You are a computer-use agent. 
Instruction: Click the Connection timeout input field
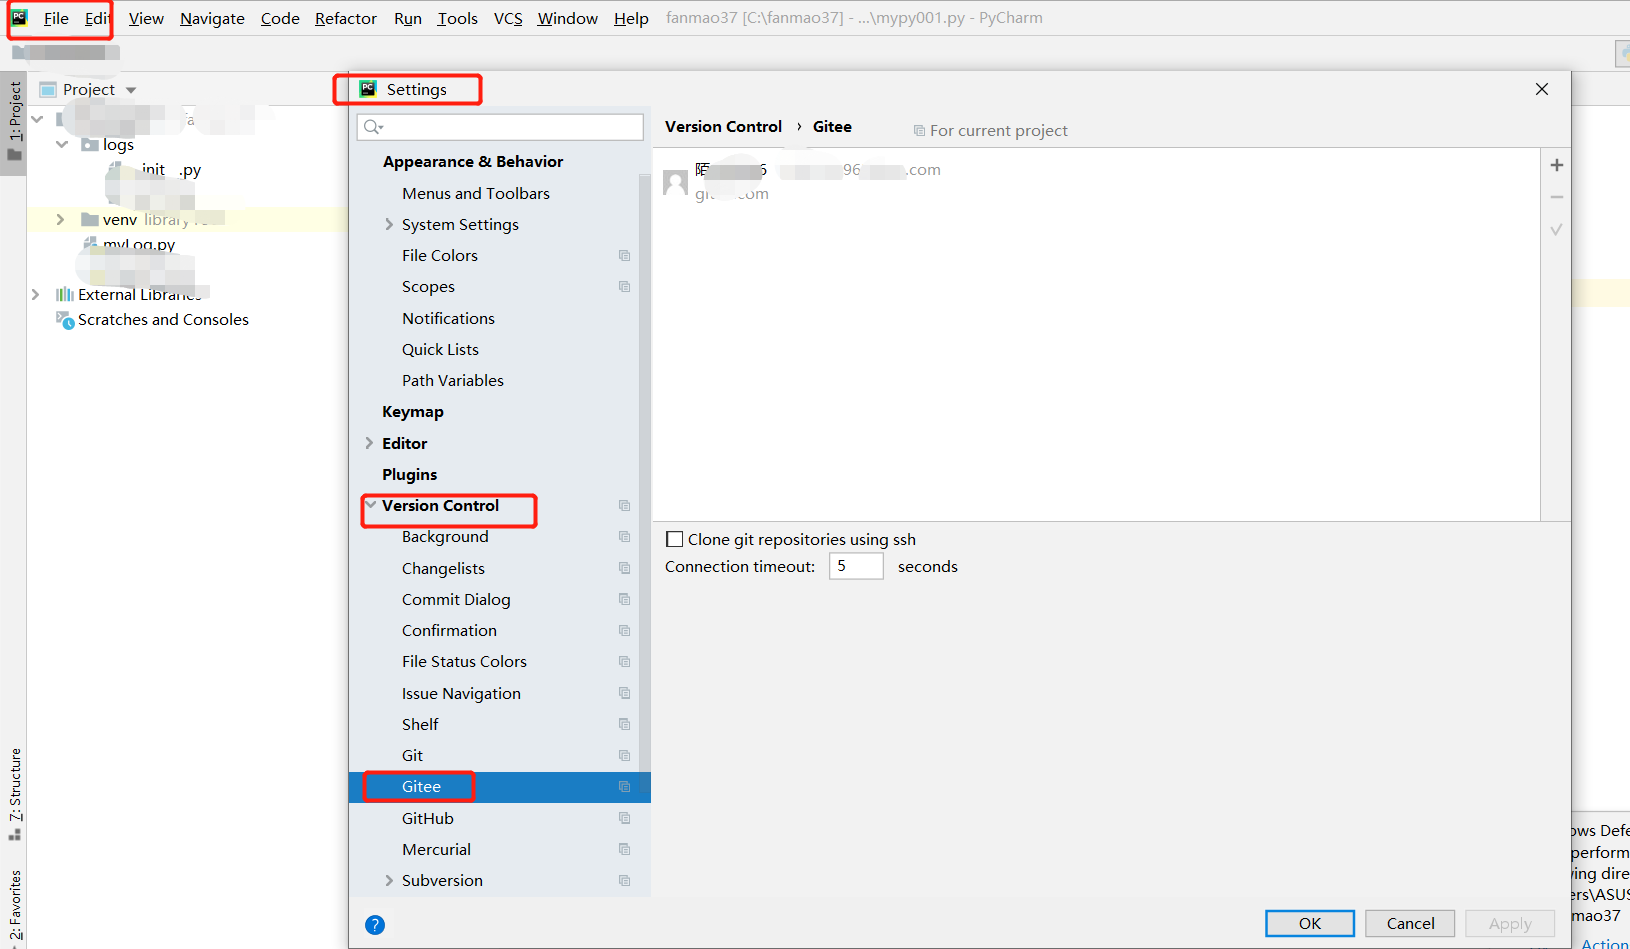coord(856,566)
